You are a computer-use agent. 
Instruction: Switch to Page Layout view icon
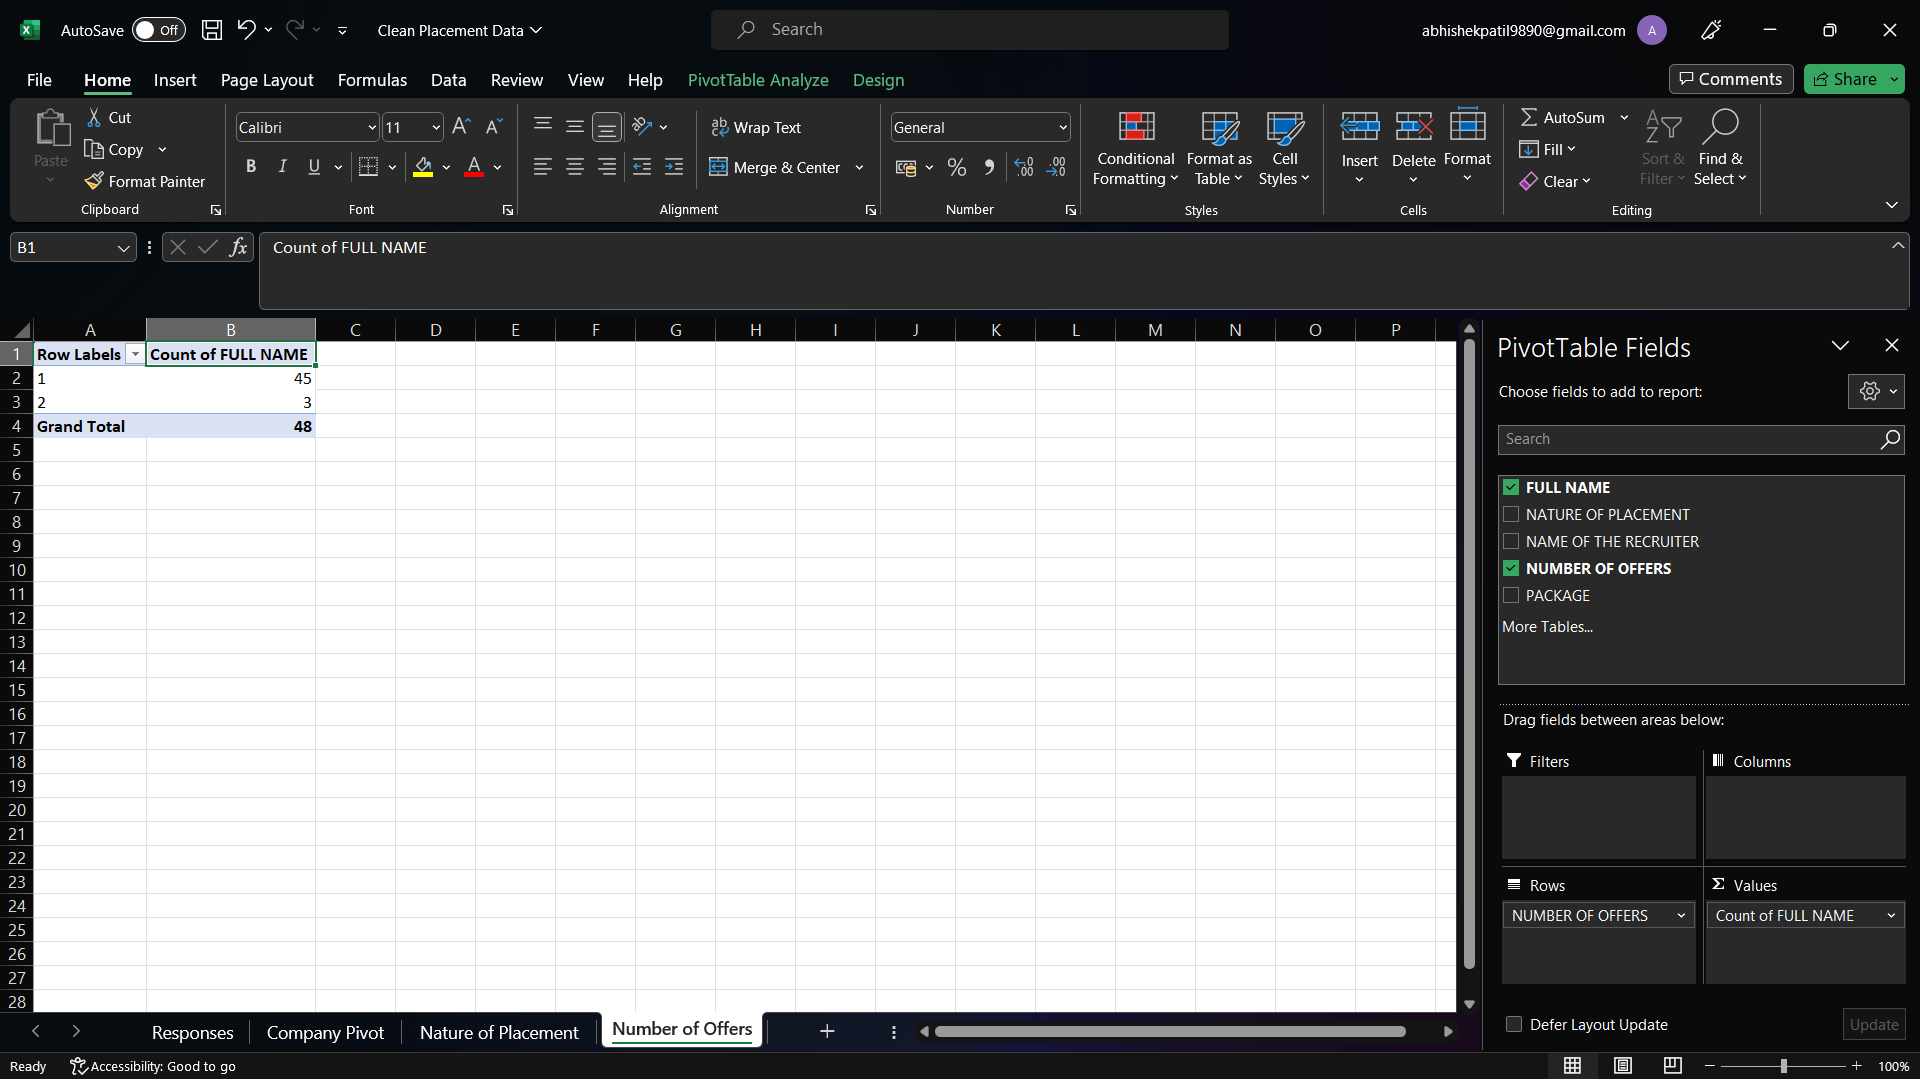coord(1622,1066)
